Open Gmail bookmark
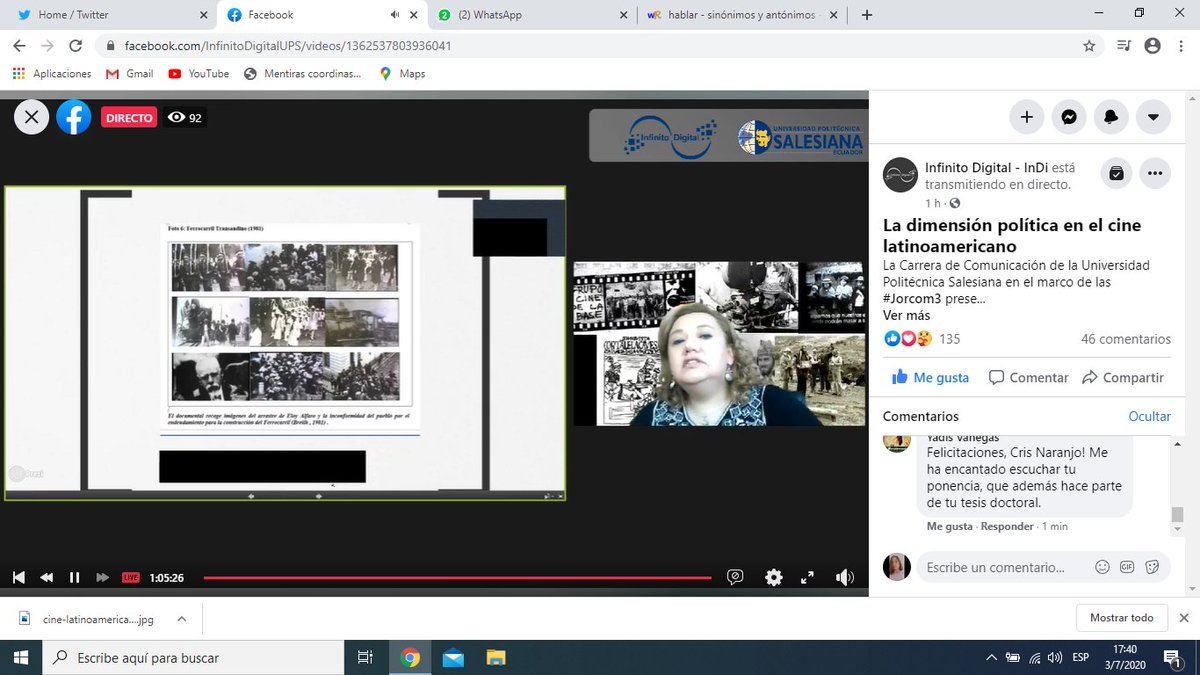The height and width of the screenshot is (675, 1200). (129, 73)
